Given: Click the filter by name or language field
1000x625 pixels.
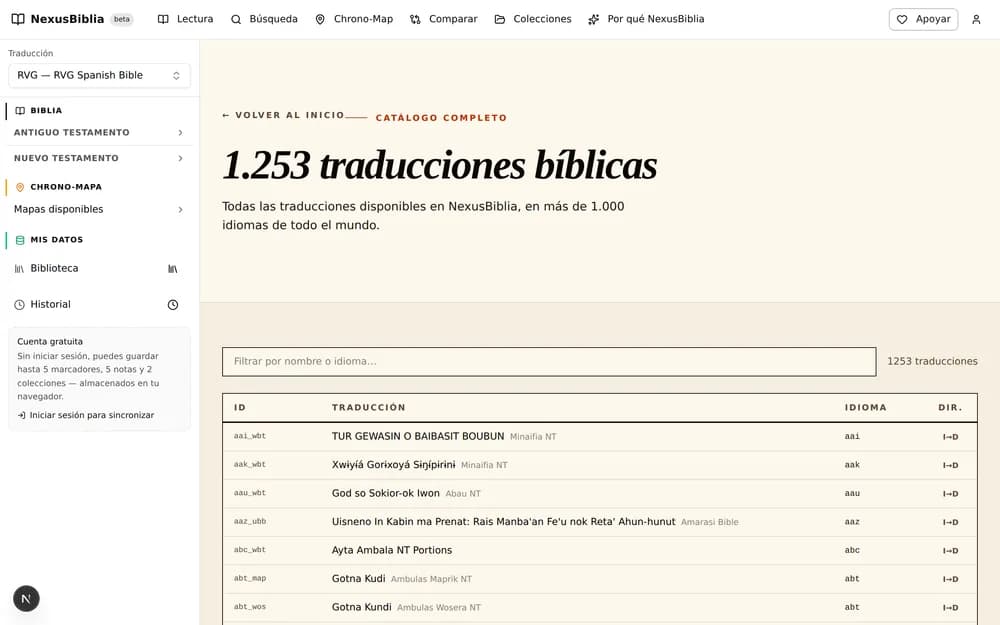Looking at the screenshot, I should (549, 362).
